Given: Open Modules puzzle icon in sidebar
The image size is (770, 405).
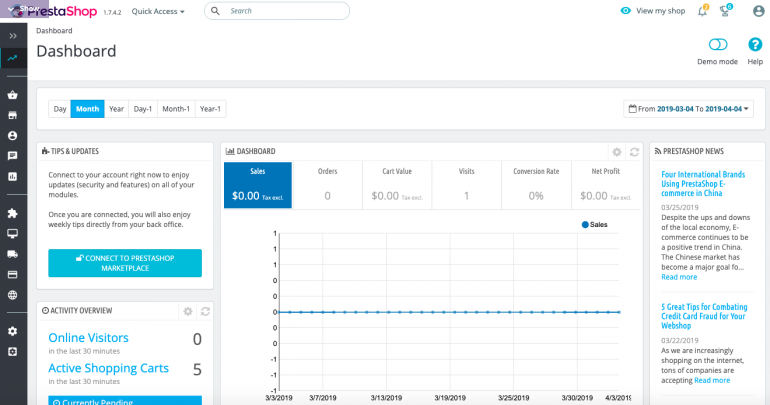Looking at the screenshot, I should tap(12, 213).
